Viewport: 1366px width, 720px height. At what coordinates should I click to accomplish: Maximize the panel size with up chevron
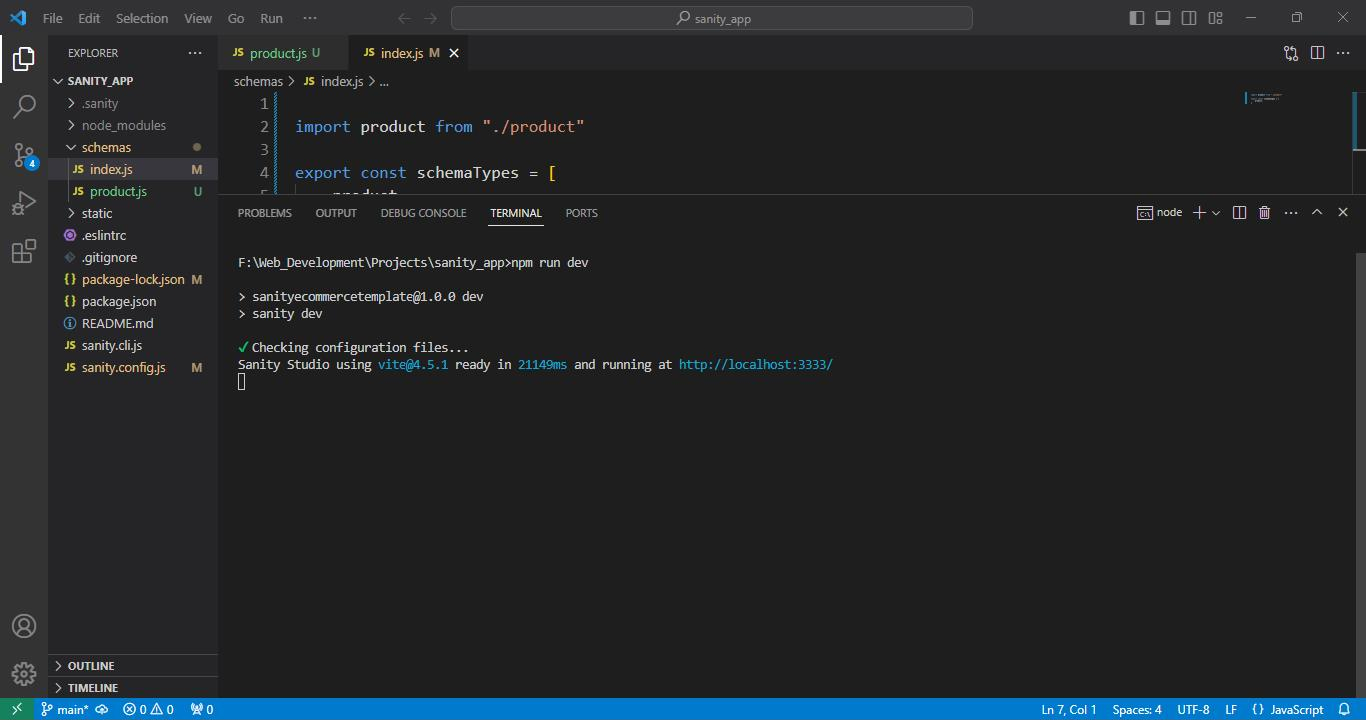click(x=1317, y=212)
